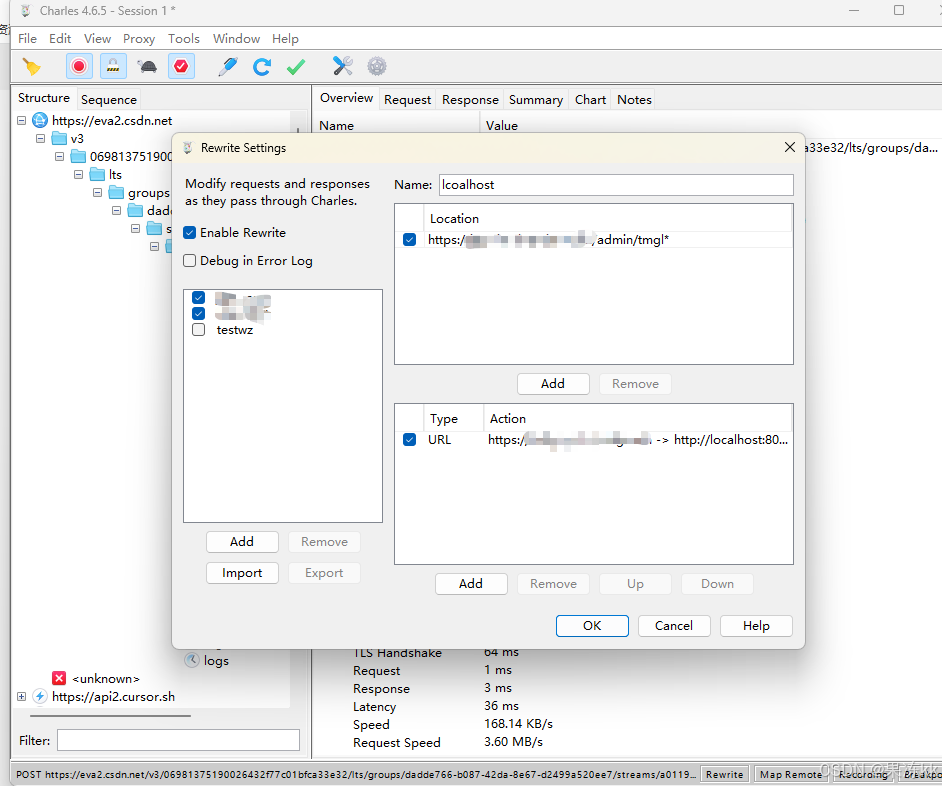Open Settings gear icon in toolbar
This screenshot has height=786, width=942.
[377, 66]
